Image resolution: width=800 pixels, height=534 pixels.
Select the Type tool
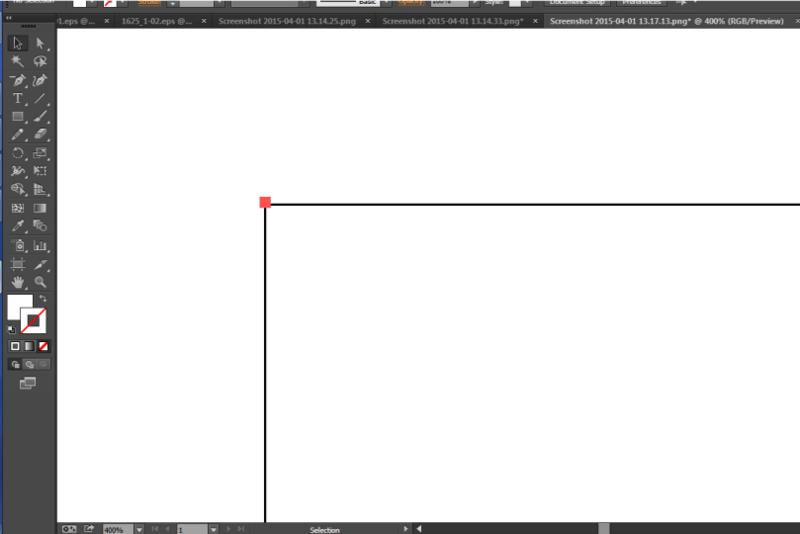18,98
